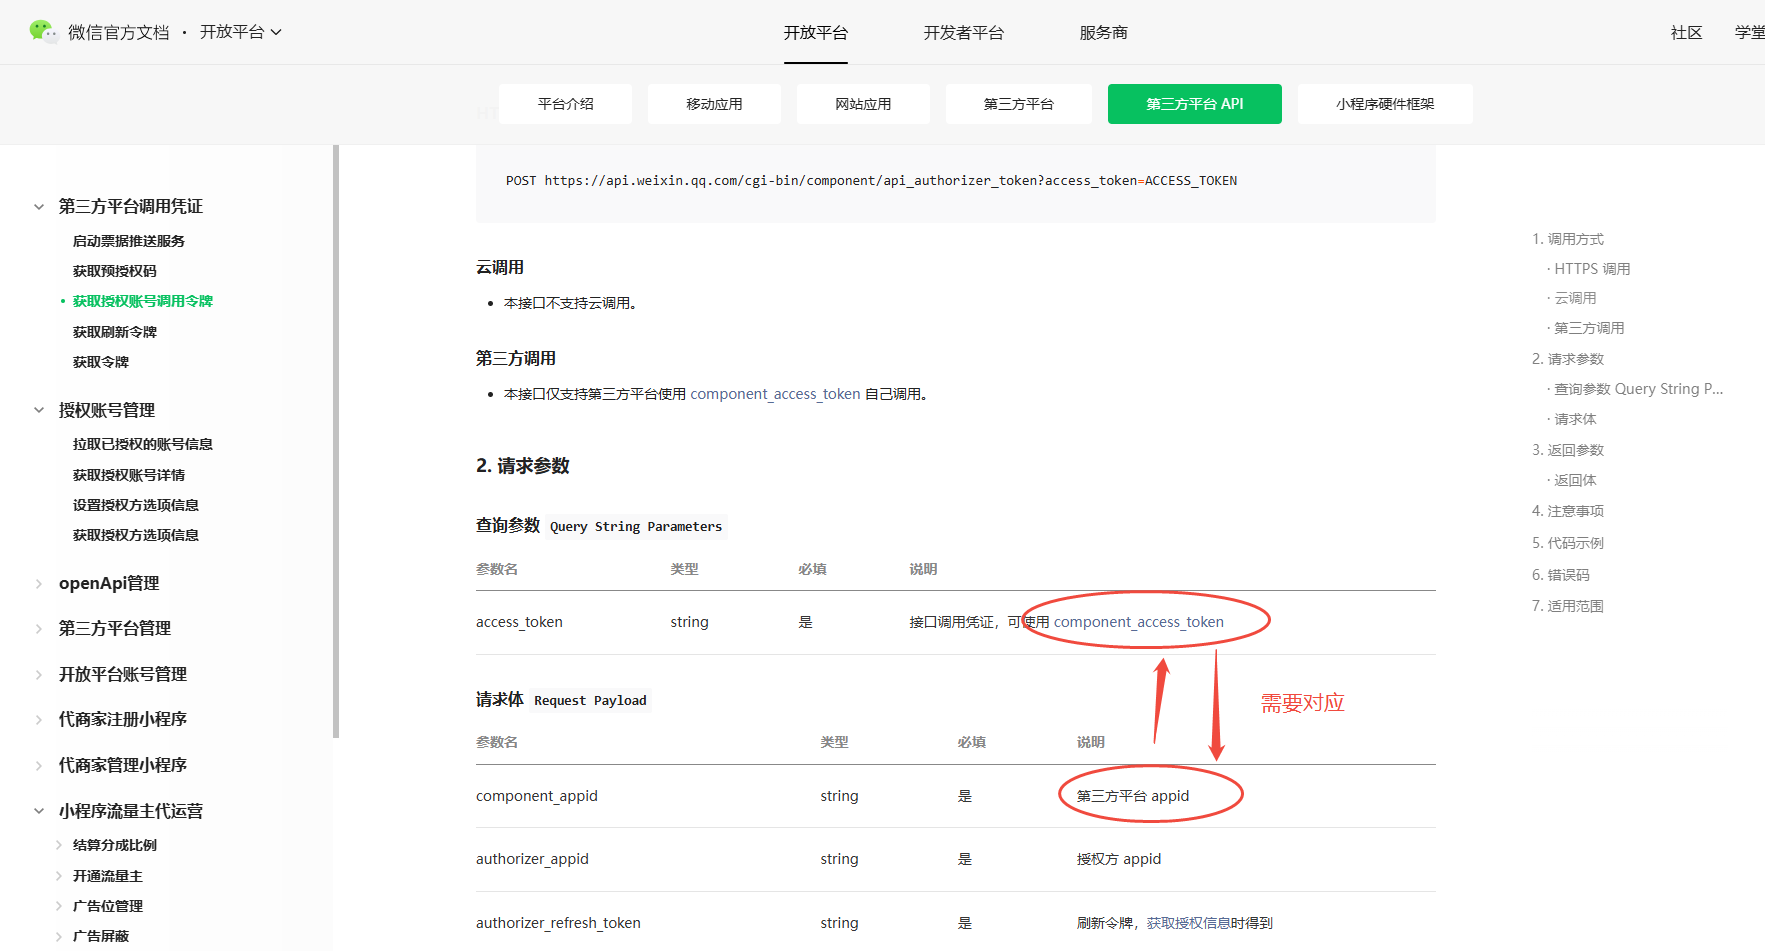Collapse the 小程序流量主代运营 section chevron

tap(39, 811)
